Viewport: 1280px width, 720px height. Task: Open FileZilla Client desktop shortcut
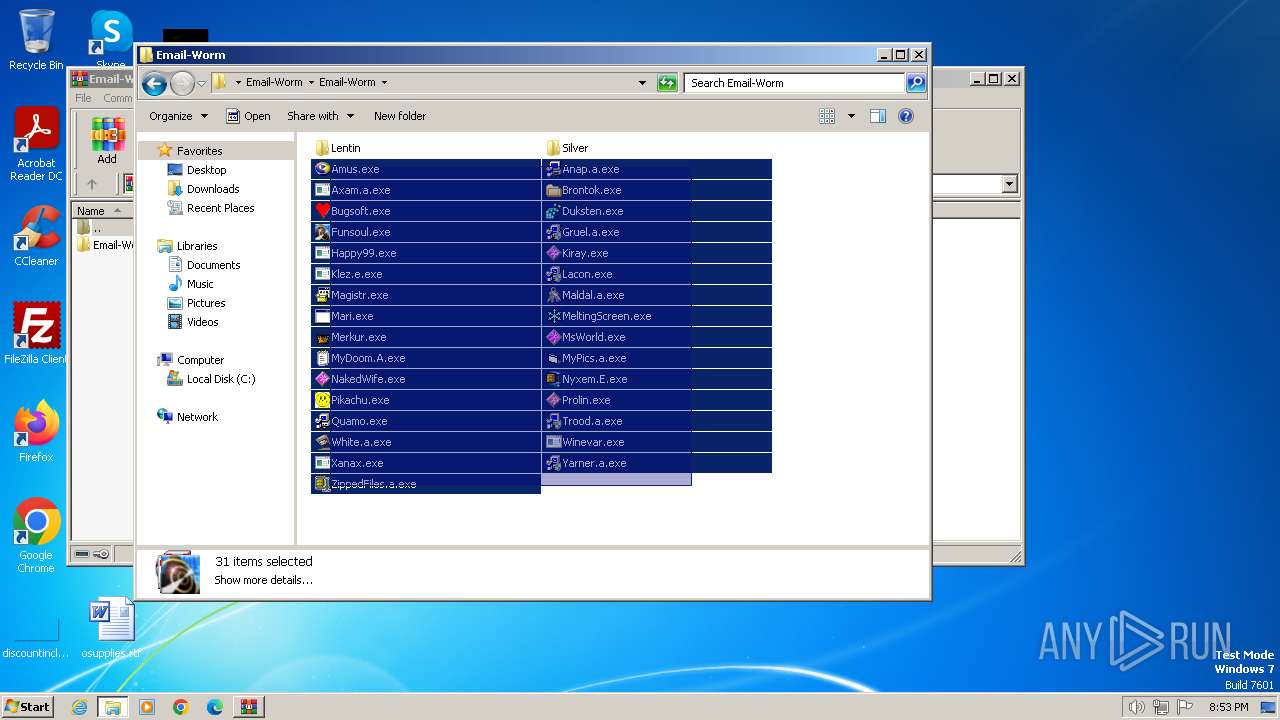point(36,333)
